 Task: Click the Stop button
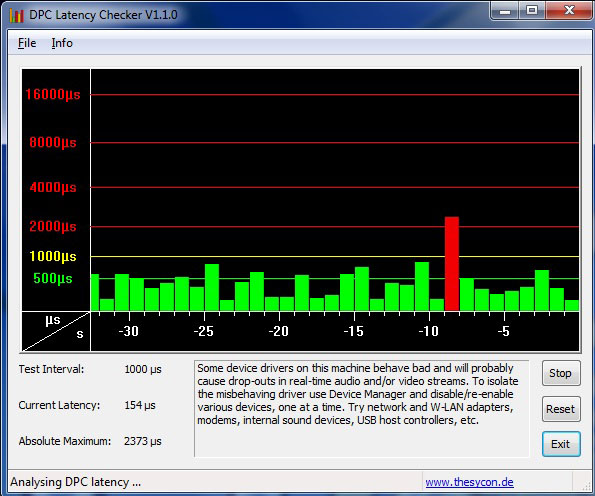coord(561,373)
